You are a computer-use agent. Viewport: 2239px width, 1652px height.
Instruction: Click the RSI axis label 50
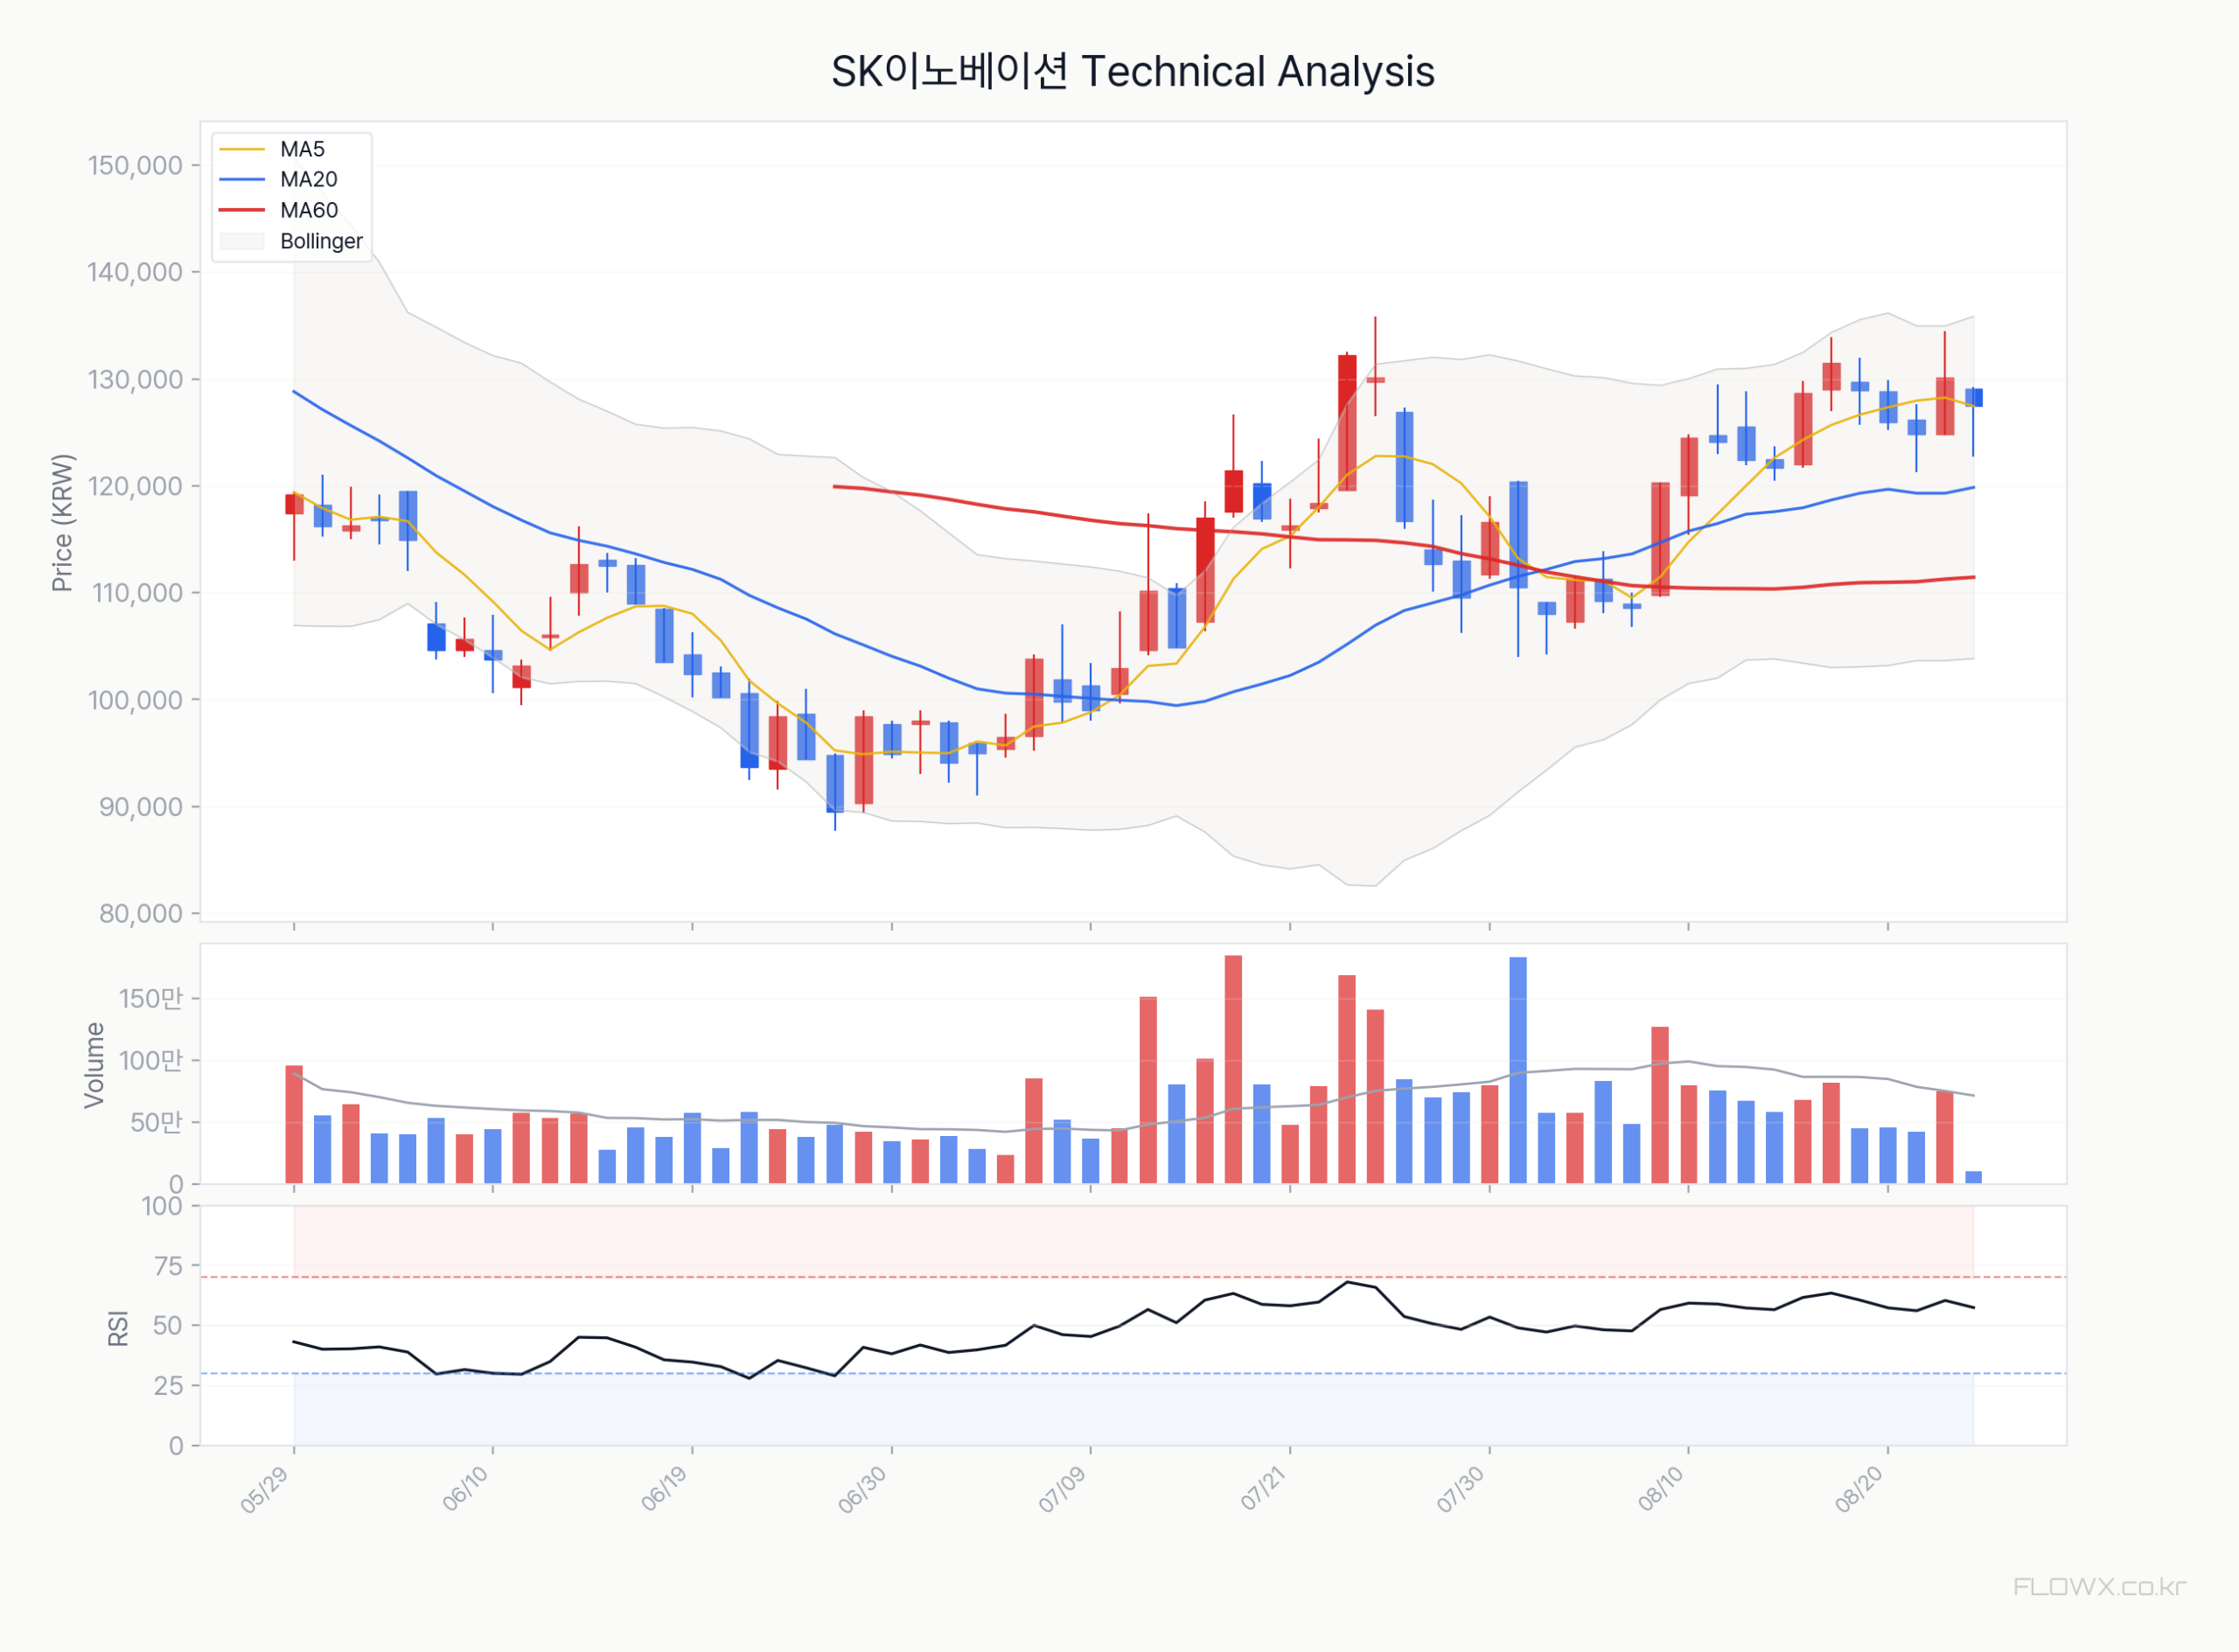pos(169,1326)
